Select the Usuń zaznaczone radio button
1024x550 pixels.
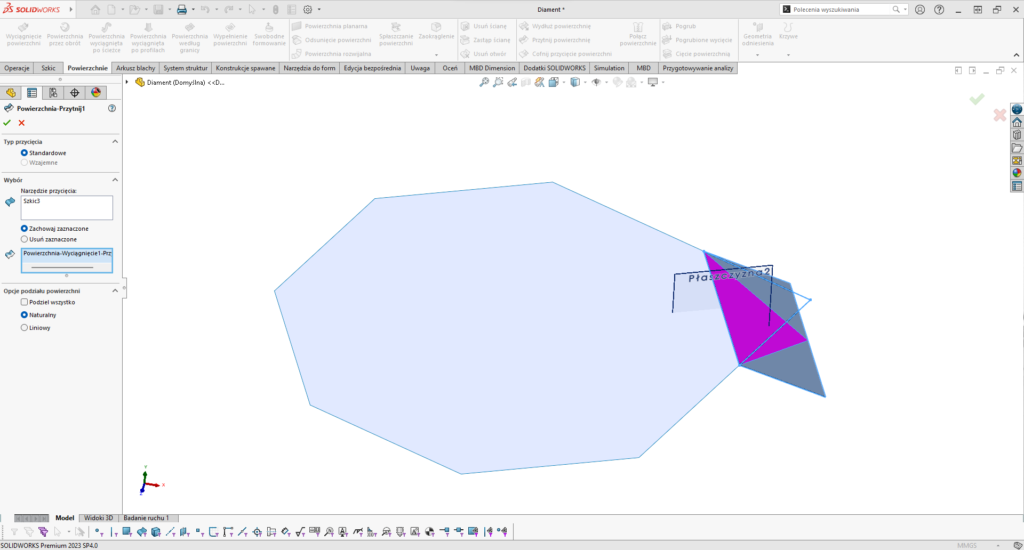tap(25, 239)
